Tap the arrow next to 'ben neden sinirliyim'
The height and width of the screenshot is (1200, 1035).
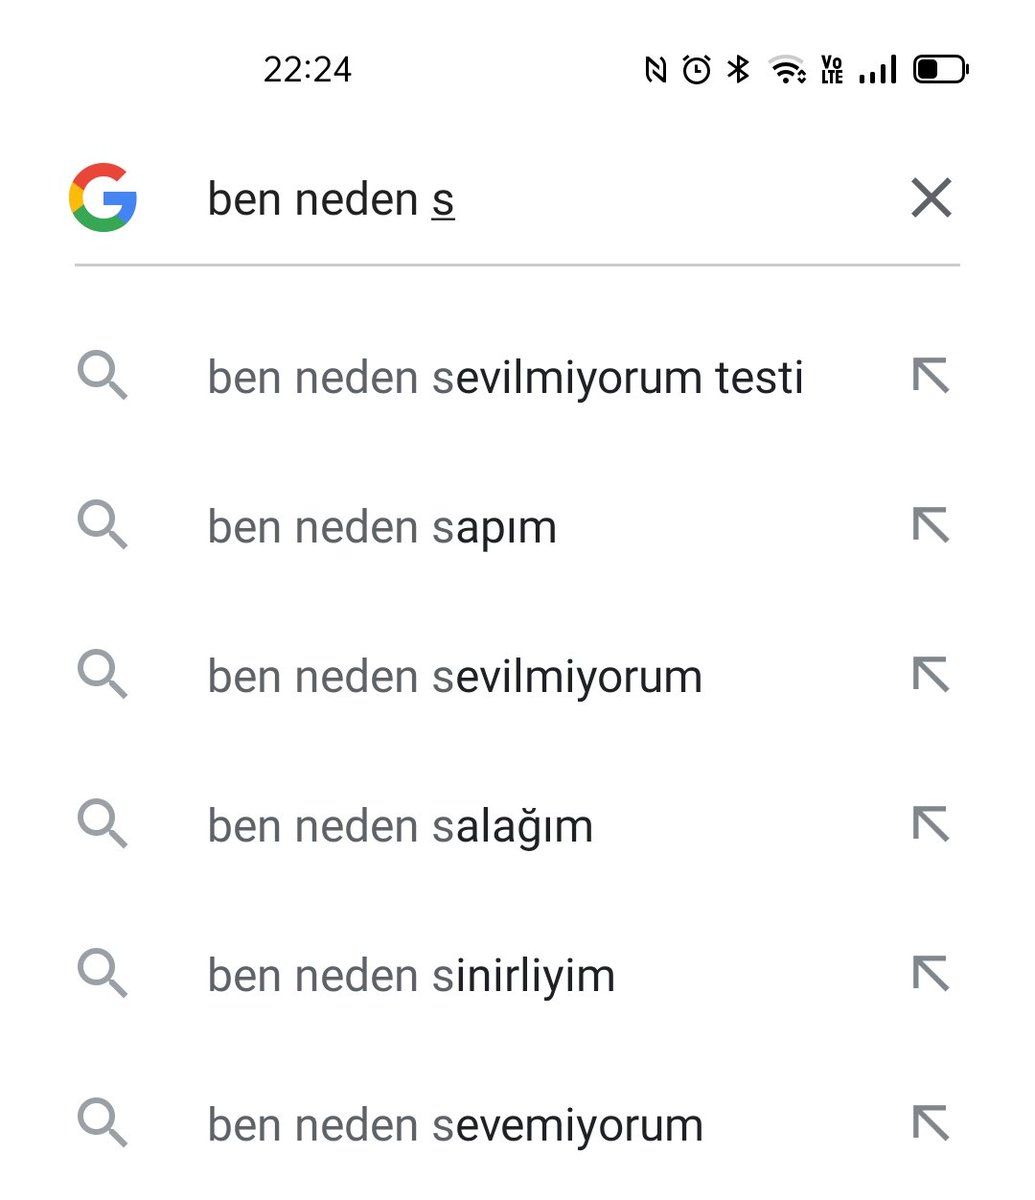(x=931, y=975)
